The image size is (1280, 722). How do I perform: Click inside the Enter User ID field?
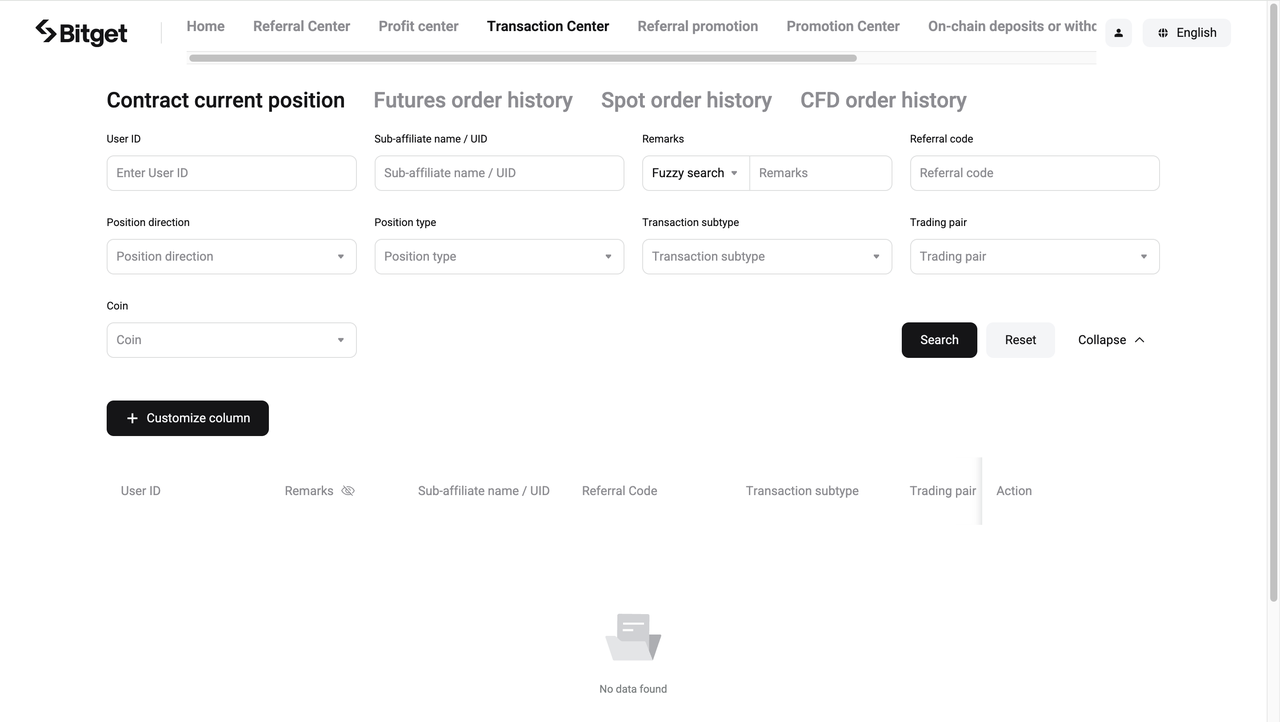tap(231, 172)
